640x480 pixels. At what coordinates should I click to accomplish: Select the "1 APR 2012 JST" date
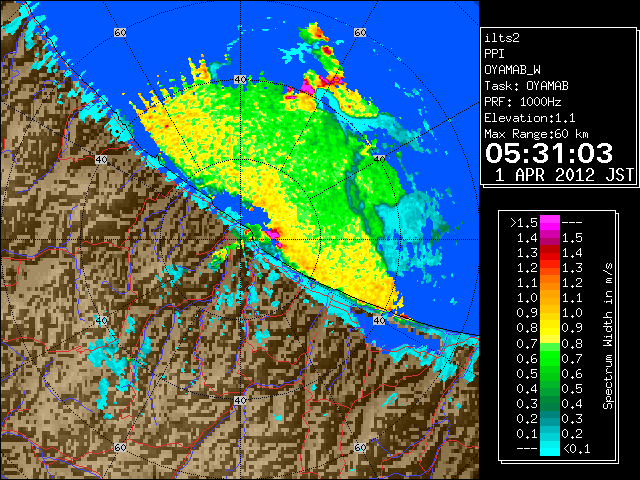coord(564,175)
